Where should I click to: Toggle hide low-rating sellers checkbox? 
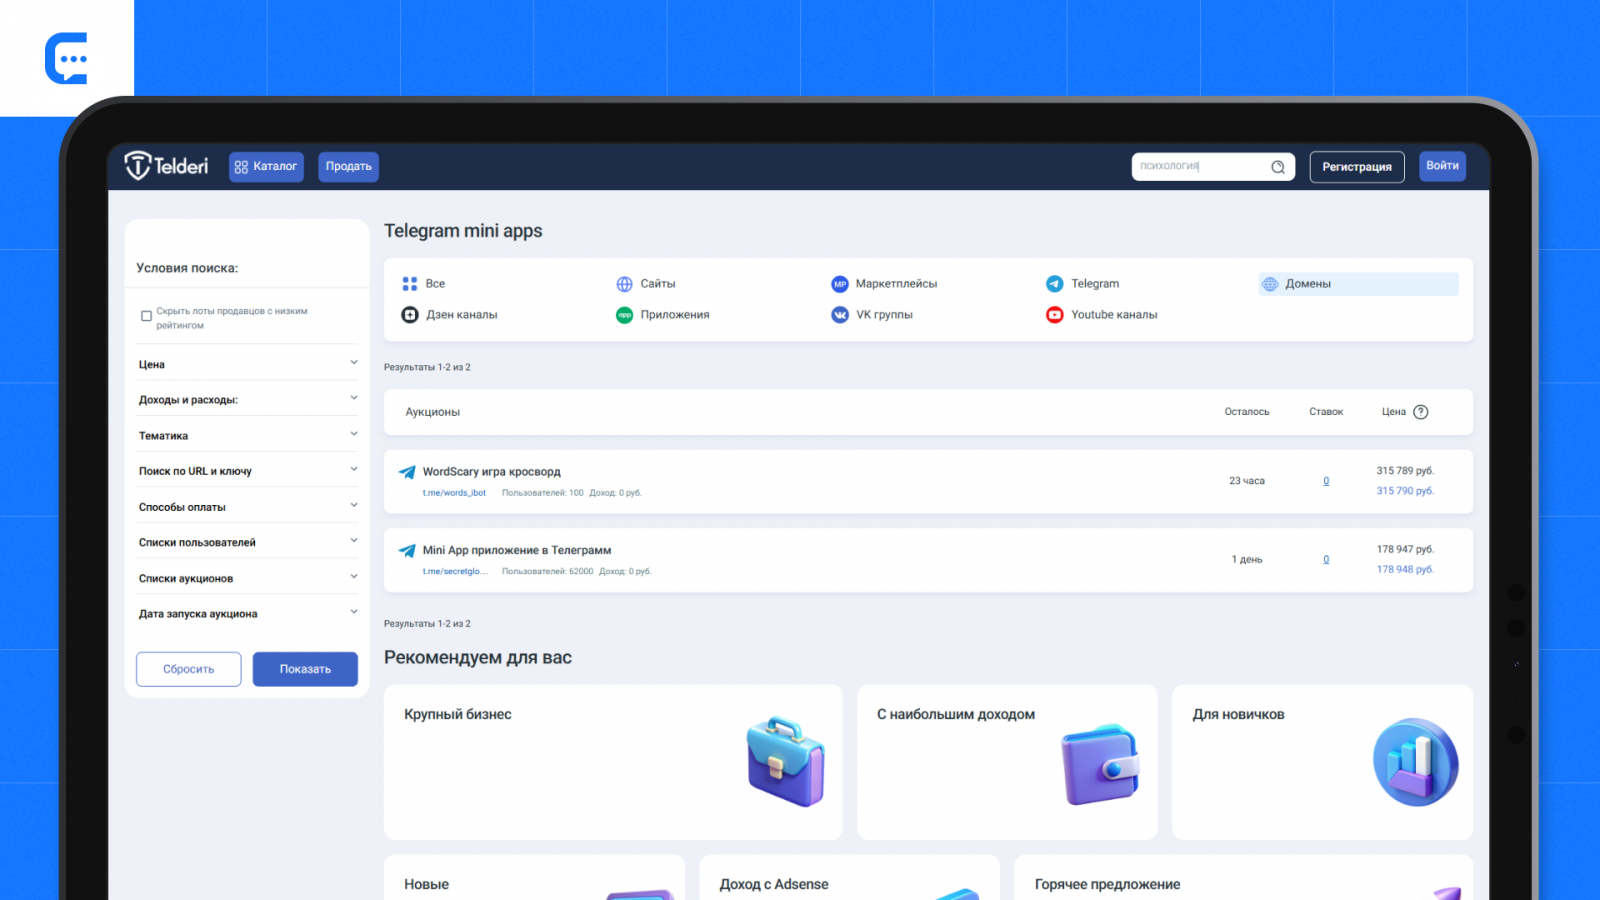(146, 316)
